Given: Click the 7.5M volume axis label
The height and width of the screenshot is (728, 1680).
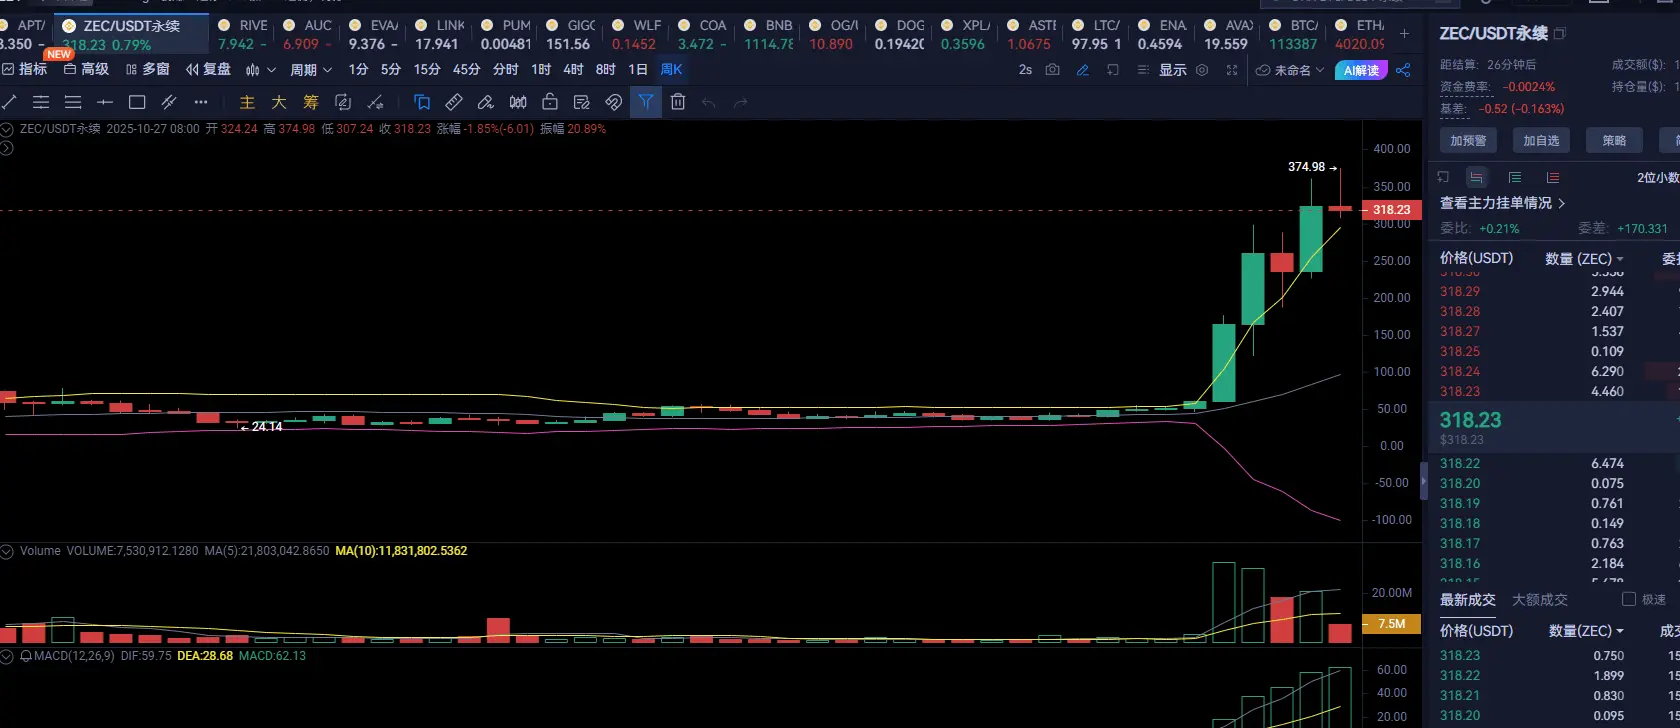Looking at the screenshot, I should pyautogui.click(x=1391, y=624).
